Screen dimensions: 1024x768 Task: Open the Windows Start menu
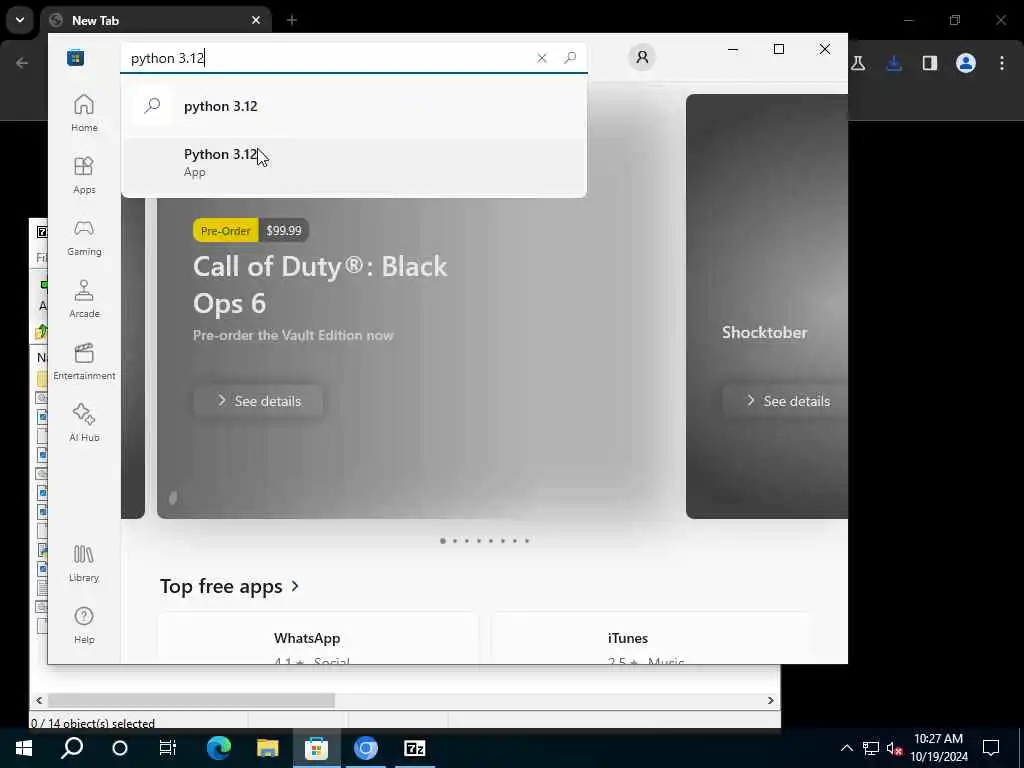[24, 748]
